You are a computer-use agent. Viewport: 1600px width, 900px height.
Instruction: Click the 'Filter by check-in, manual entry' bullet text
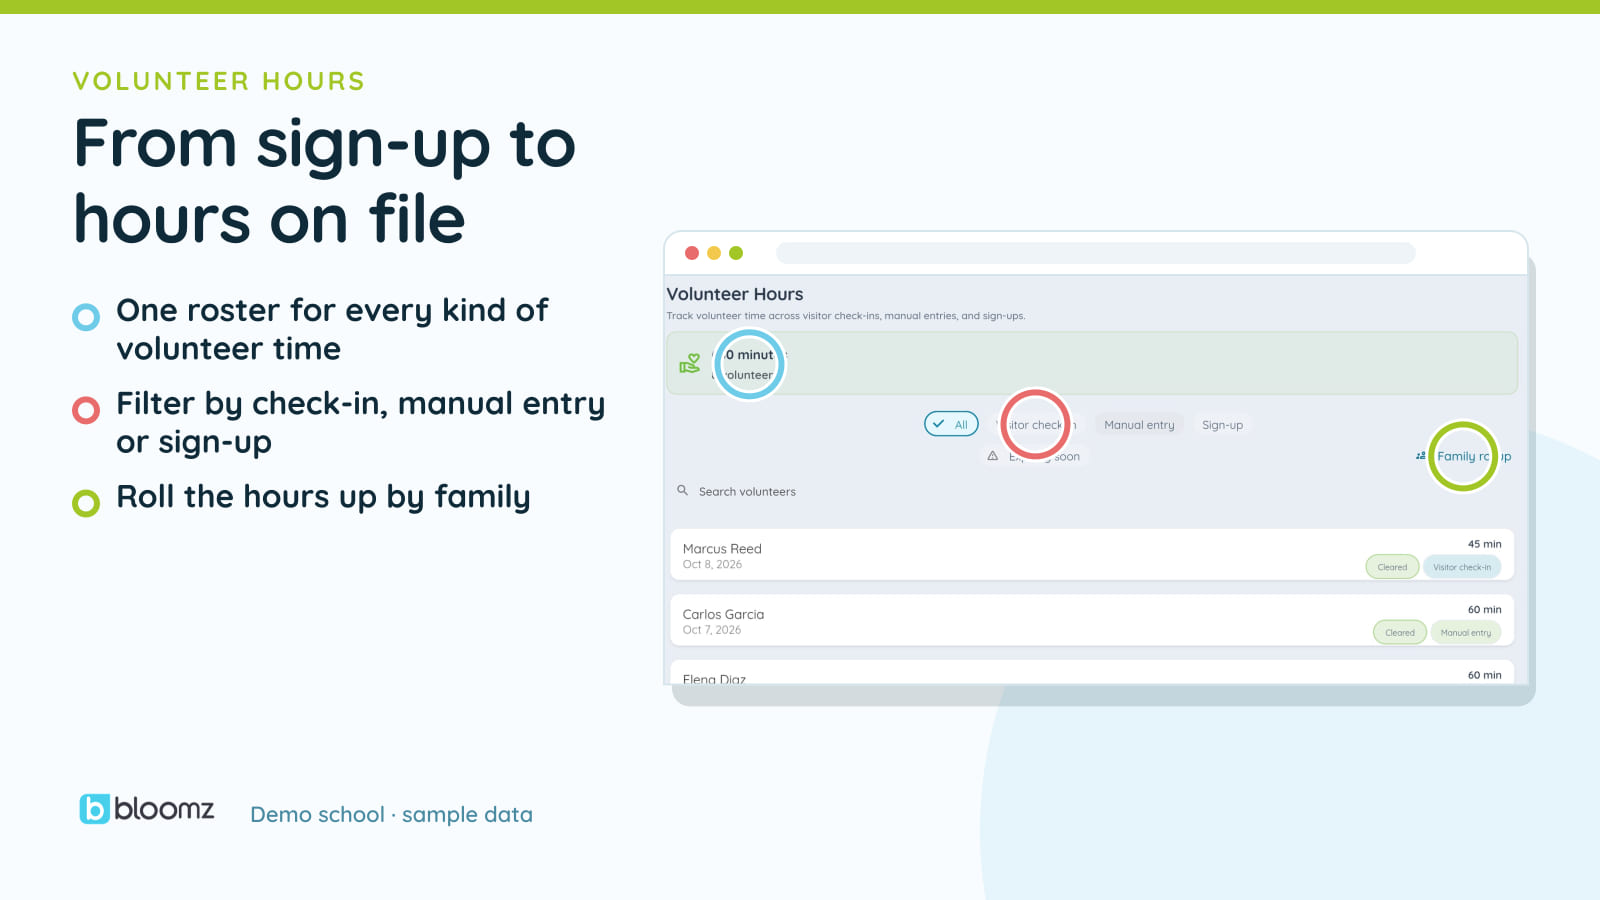[x=361, y=422]
